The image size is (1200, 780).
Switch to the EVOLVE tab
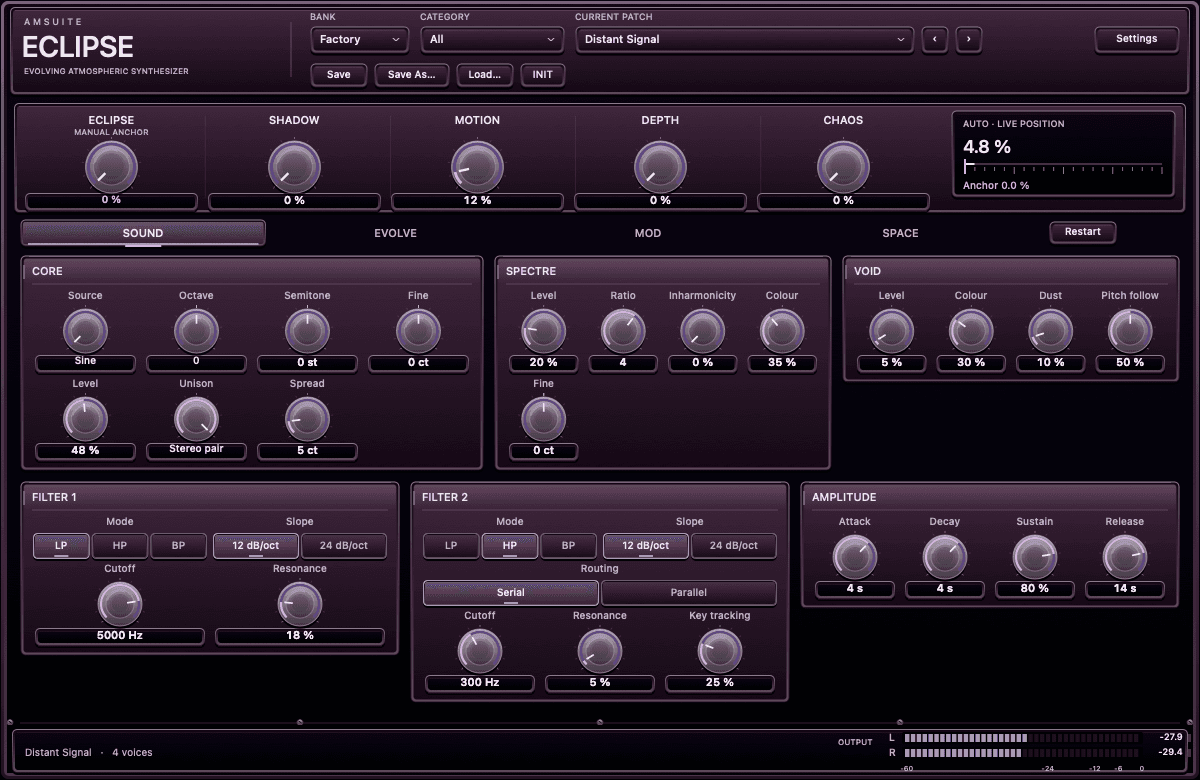[395, 233]
